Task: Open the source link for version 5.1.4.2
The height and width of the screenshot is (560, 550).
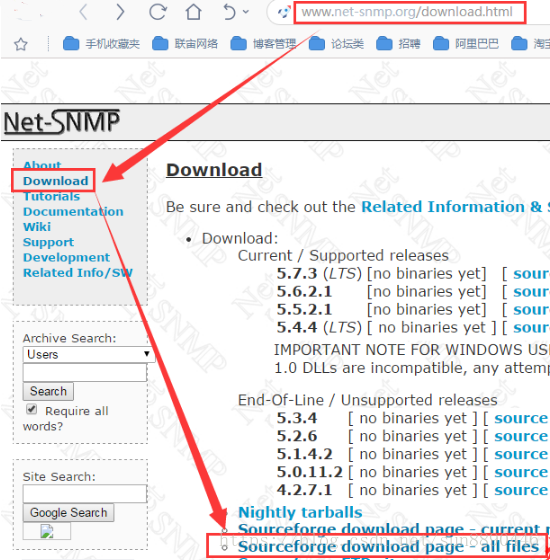Action: pyautogui.click(x=521, y=454)
